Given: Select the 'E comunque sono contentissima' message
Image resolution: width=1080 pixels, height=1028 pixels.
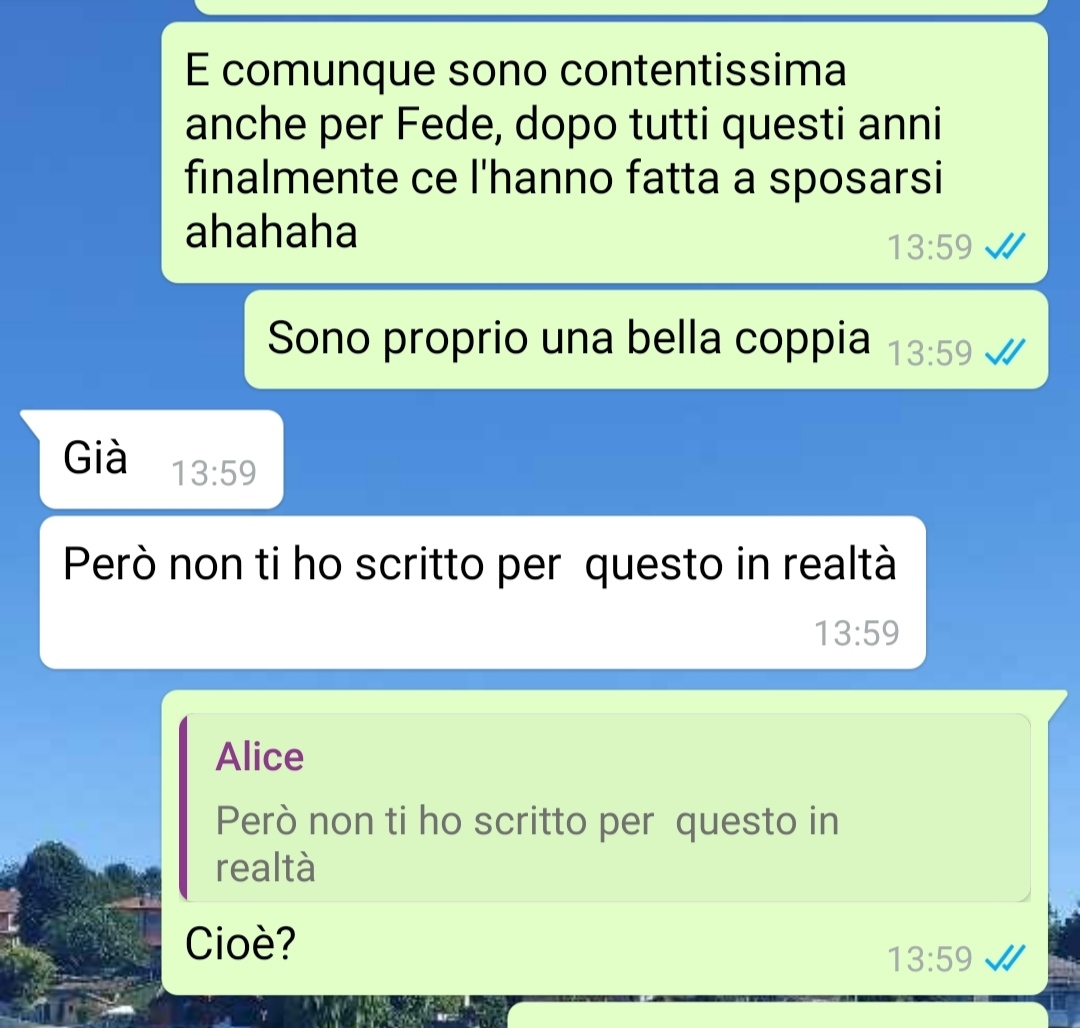Looking at the screenshot, I should click(x=604, y=152).
